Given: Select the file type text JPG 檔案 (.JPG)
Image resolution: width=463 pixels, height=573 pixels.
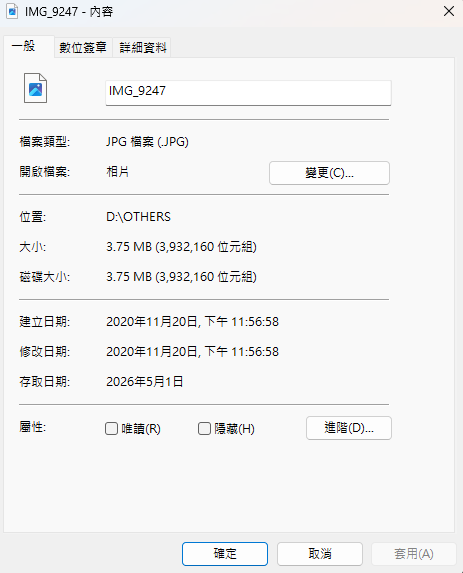Looking at the screenshot, I should [147, 141].
